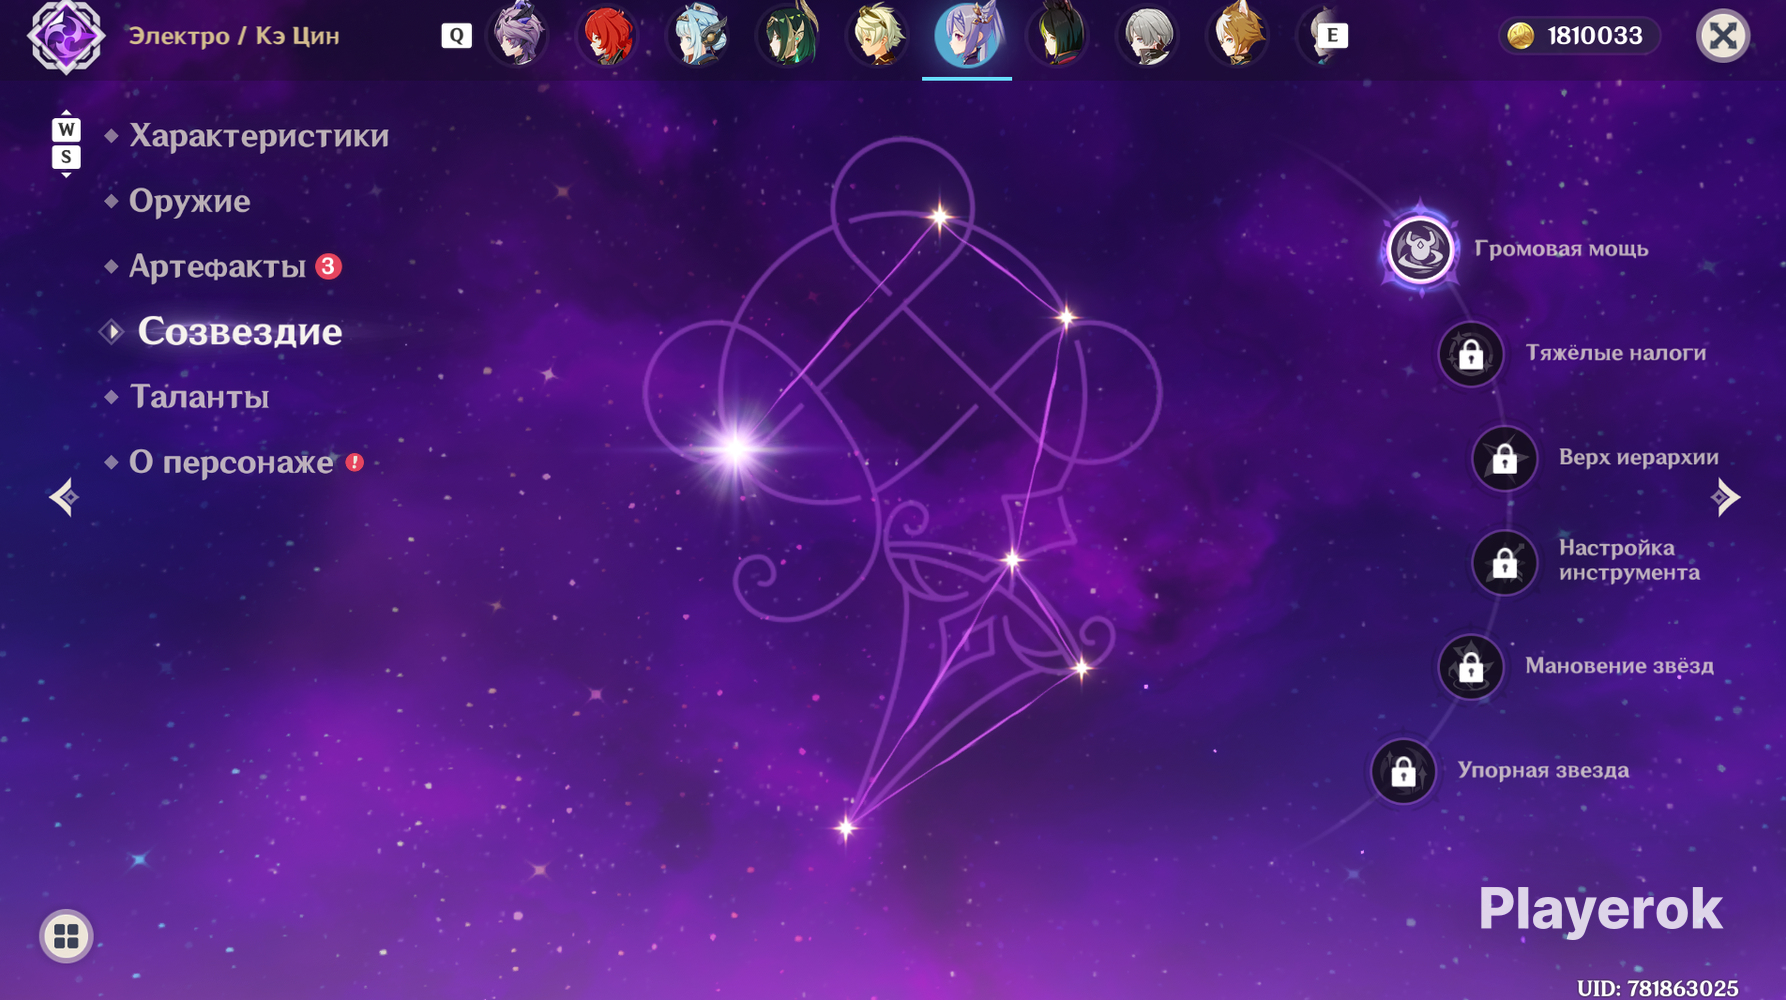Click the locked Настройка инструмента constellation icon
This screenshot has width=1786, height=1000.
coord(1504,563)
